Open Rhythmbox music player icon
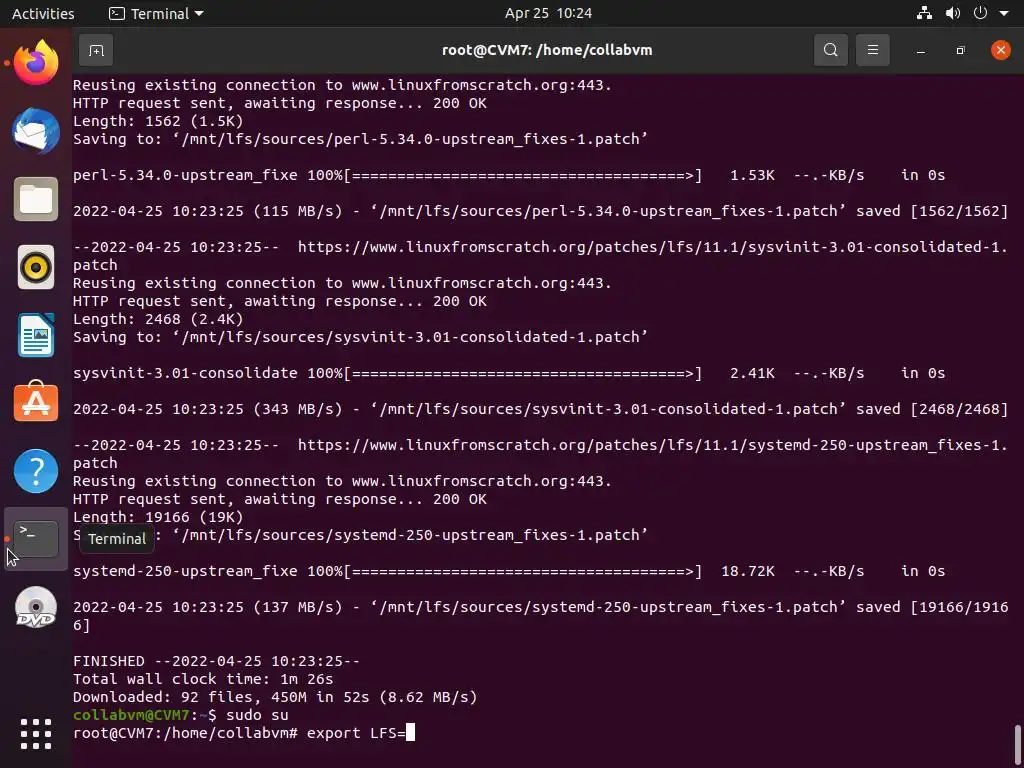Viewport: 1024px width, 768px height. click(x=36, y=267)
